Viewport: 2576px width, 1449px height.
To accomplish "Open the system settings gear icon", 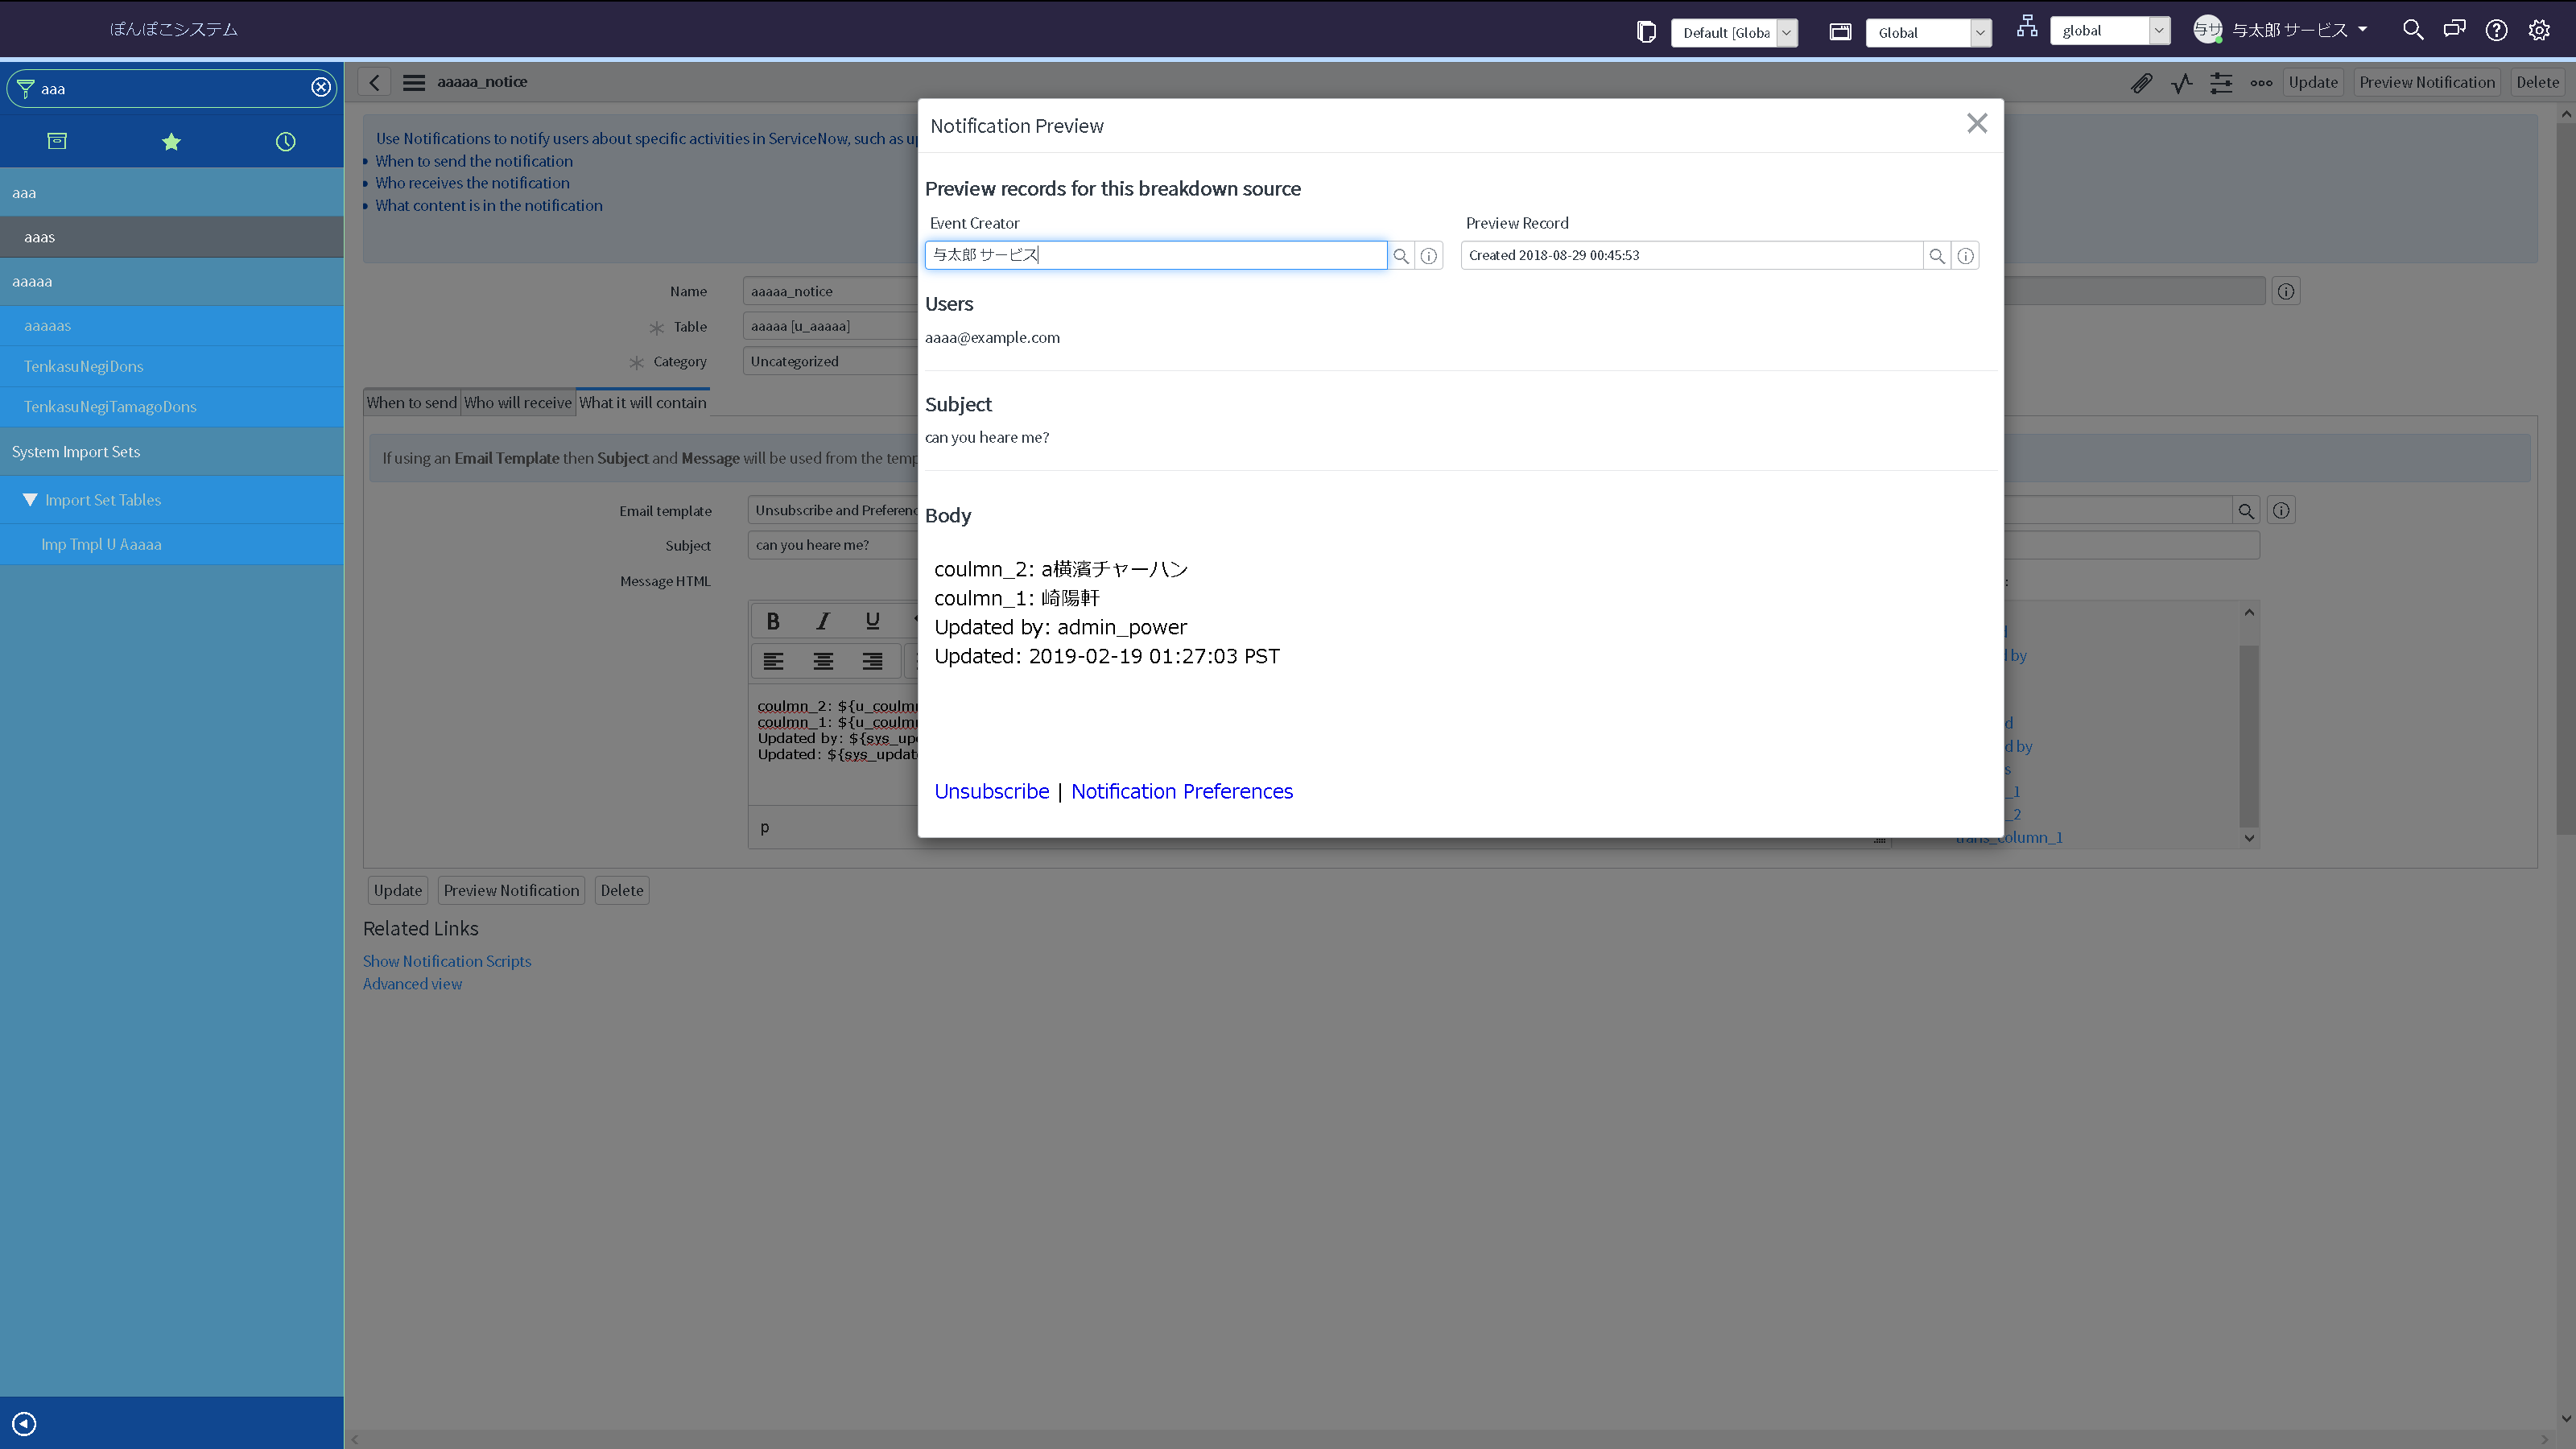I will (x=2539, y=30).
